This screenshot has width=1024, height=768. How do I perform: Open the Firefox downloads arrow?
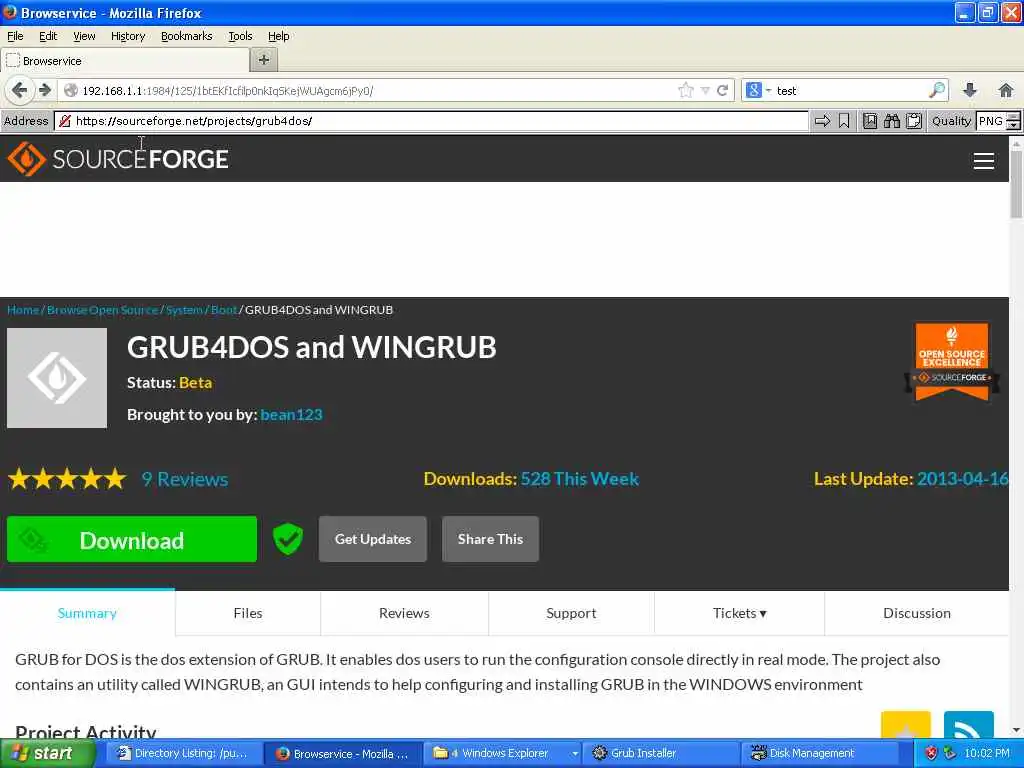coord(970,90)
